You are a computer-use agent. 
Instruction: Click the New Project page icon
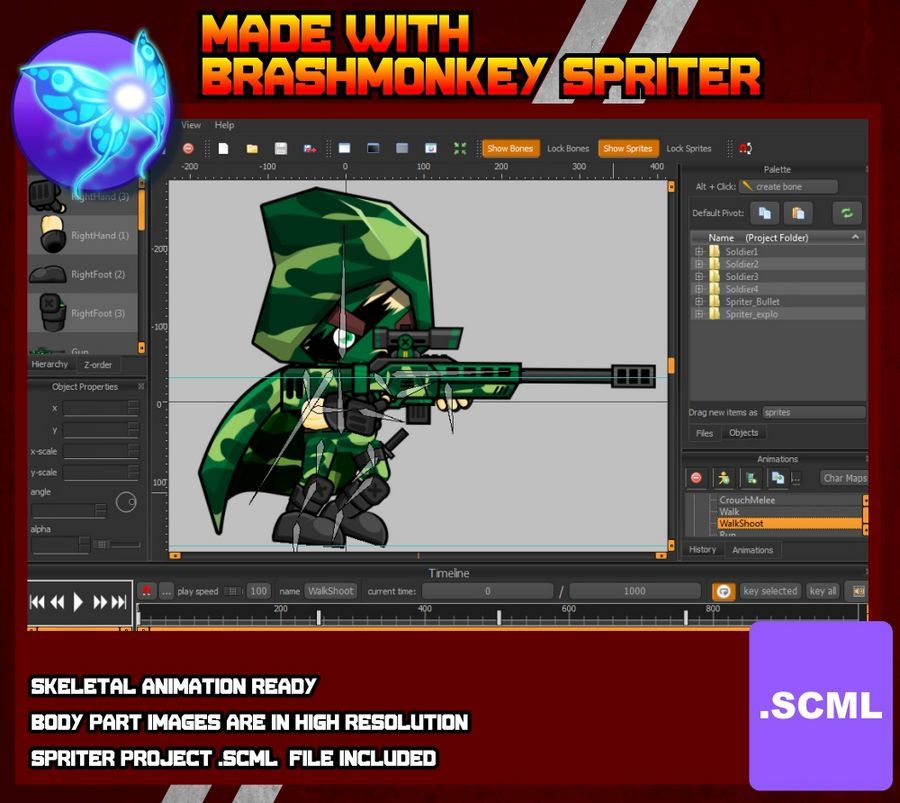223,149
